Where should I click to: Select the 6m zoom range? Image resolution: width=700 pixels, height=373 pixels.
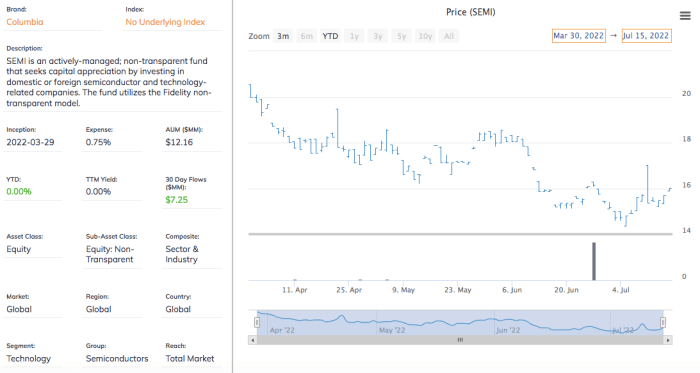307,36
